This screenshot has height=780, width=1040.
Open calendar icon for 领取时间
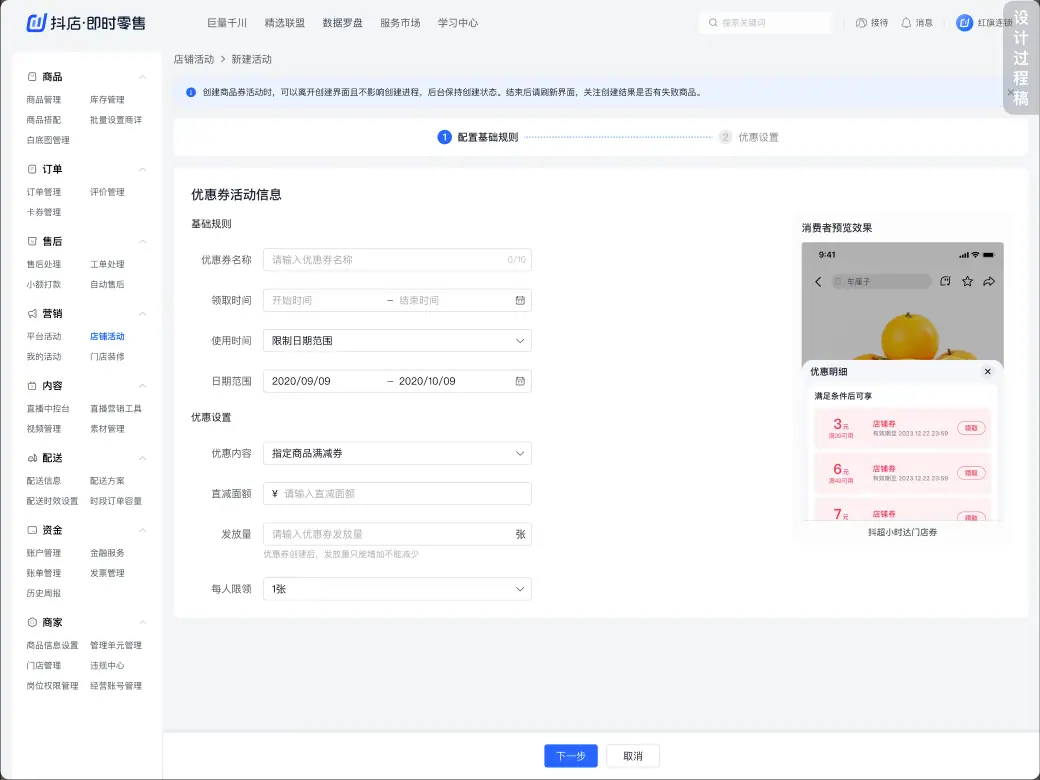pyautogui.click(x=520, y=300)
